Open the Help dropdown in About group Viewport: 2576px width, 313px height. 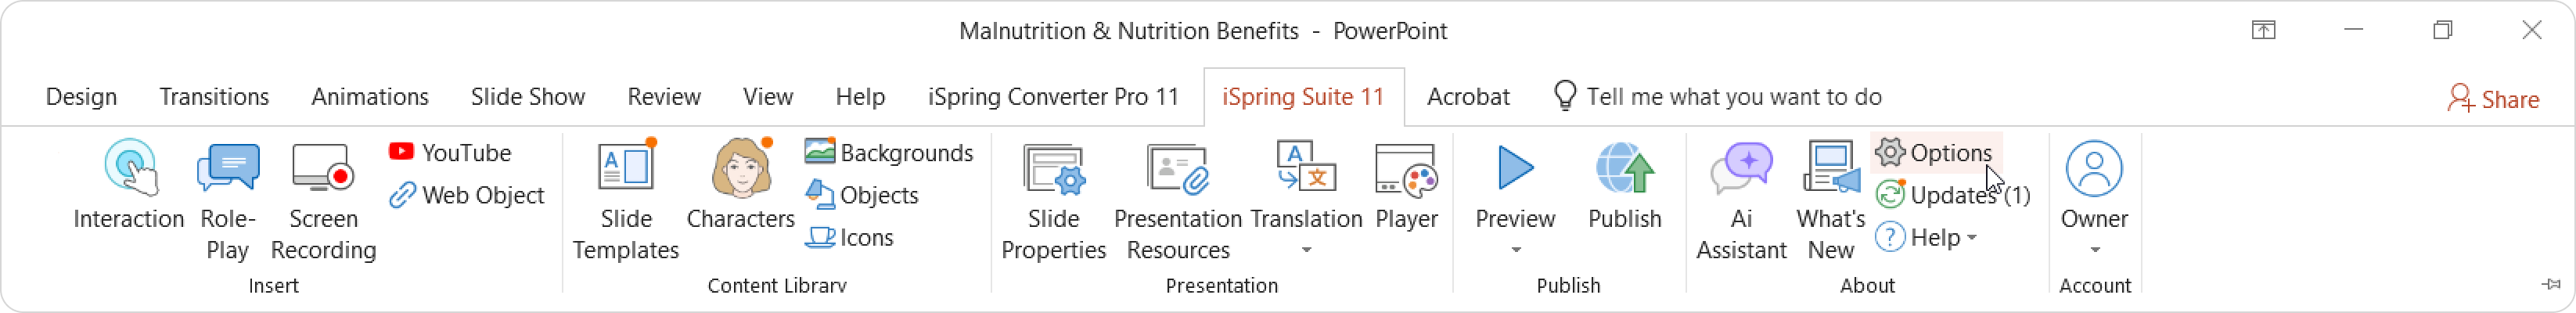pyautogui.click(x=1926, y=237)
